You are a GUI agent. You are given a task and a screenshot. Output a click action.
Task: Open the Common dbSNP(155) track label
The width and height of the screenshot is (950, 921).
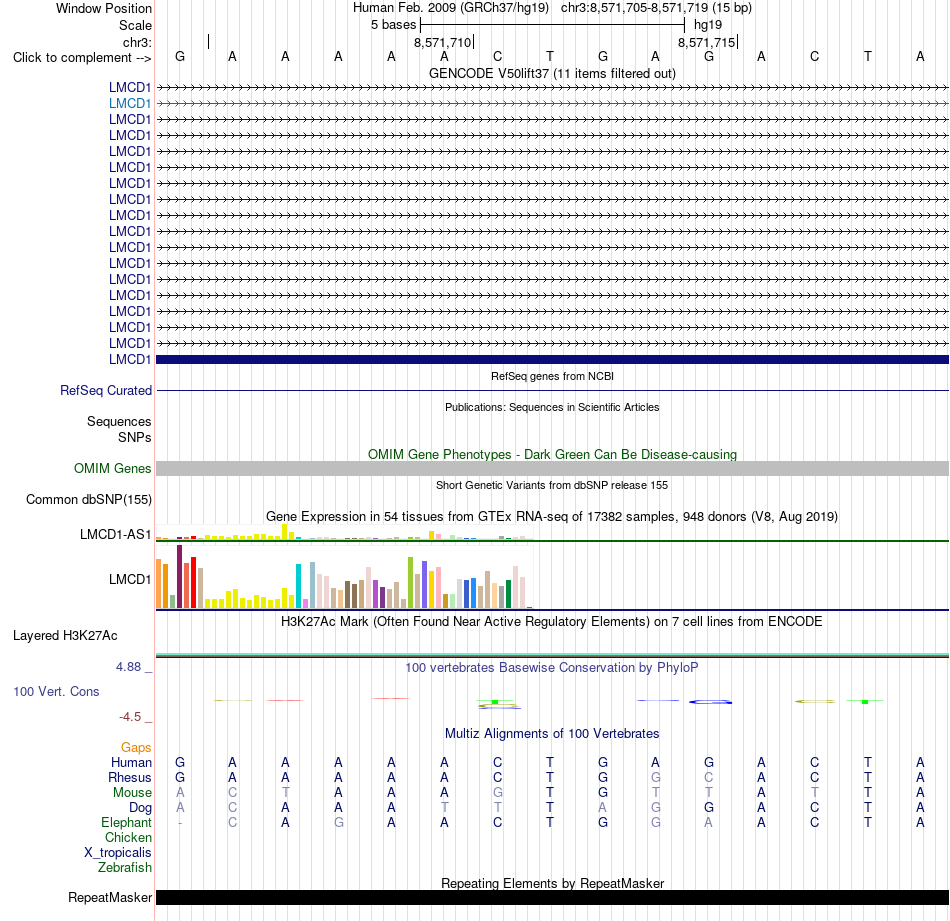click(x=88, y=499)
